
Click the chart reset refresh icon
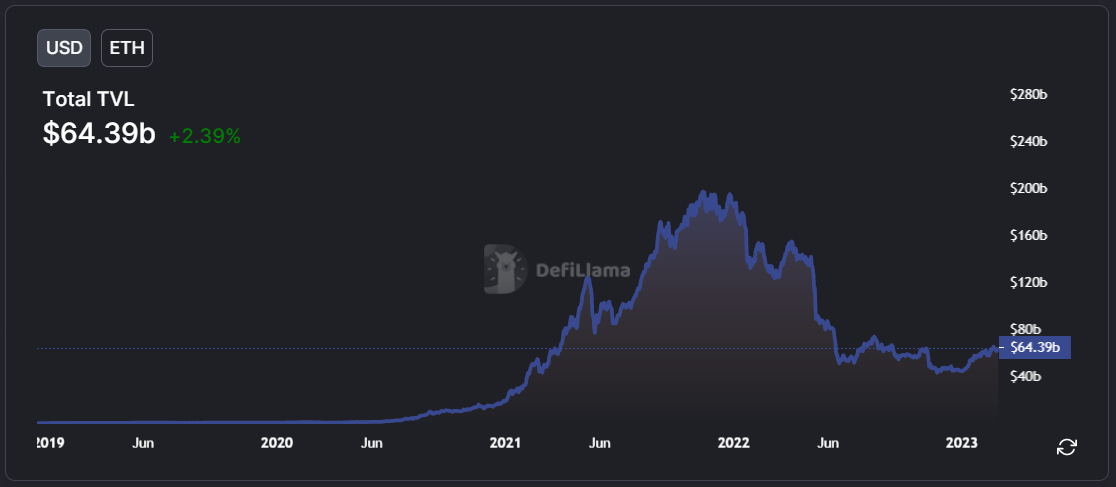(x=1066, y=447)
